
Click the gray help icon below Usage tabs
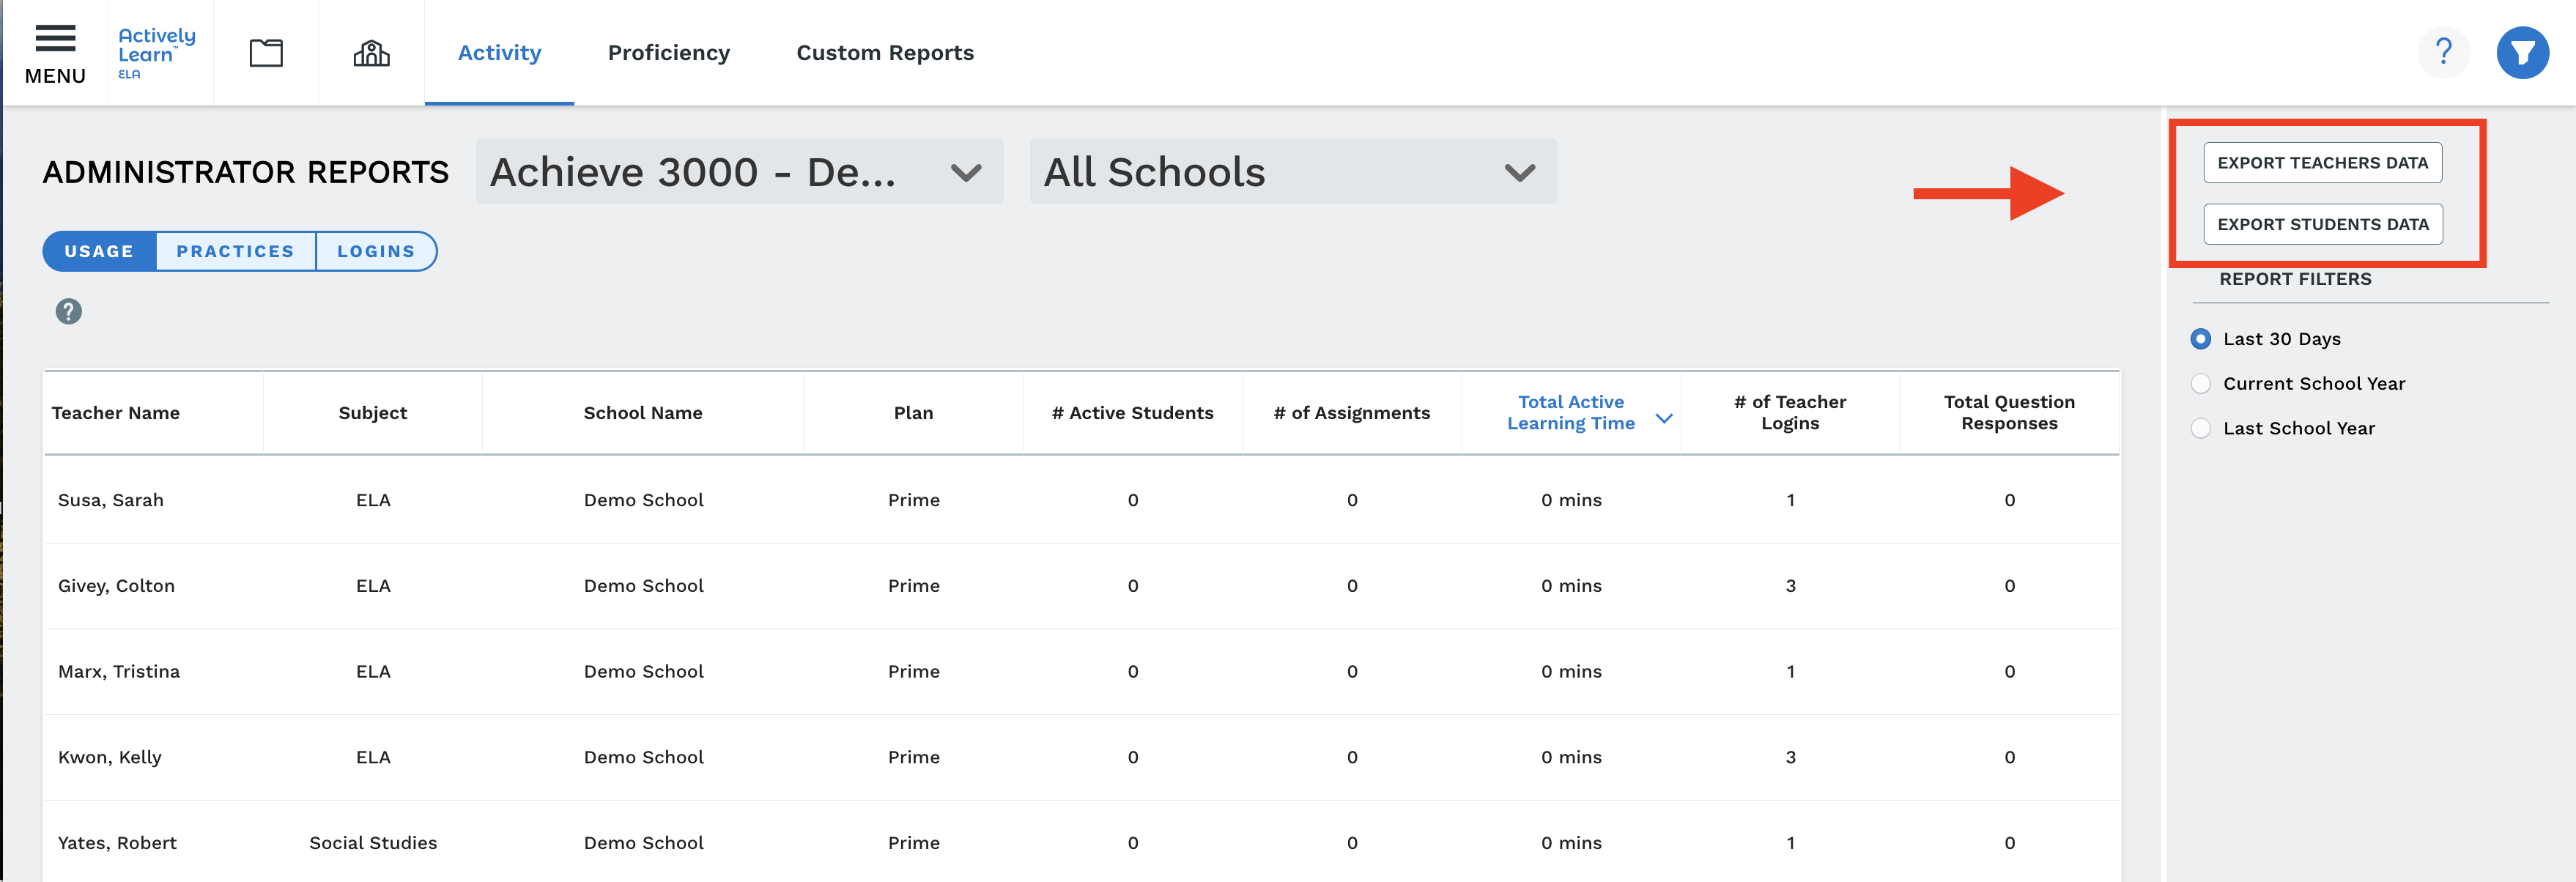[68, 311]
